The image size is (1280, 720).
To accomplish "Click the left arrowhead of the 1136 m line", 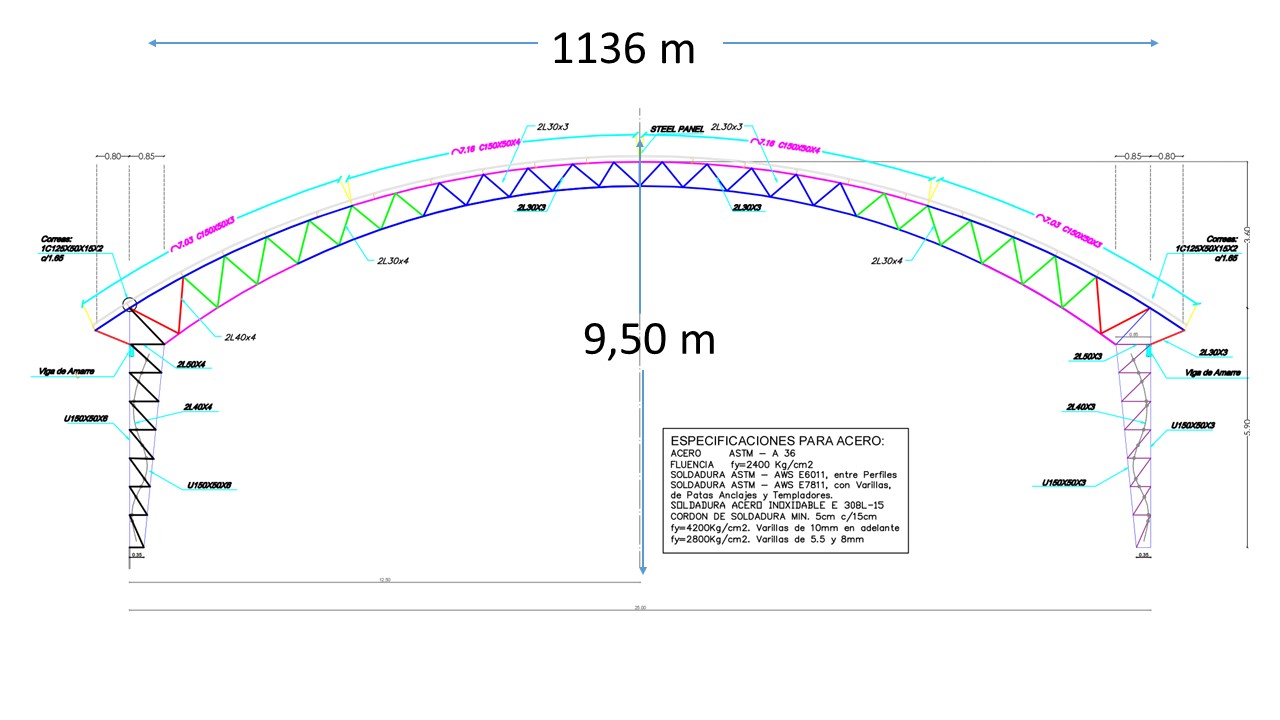I will click(153, 43).
